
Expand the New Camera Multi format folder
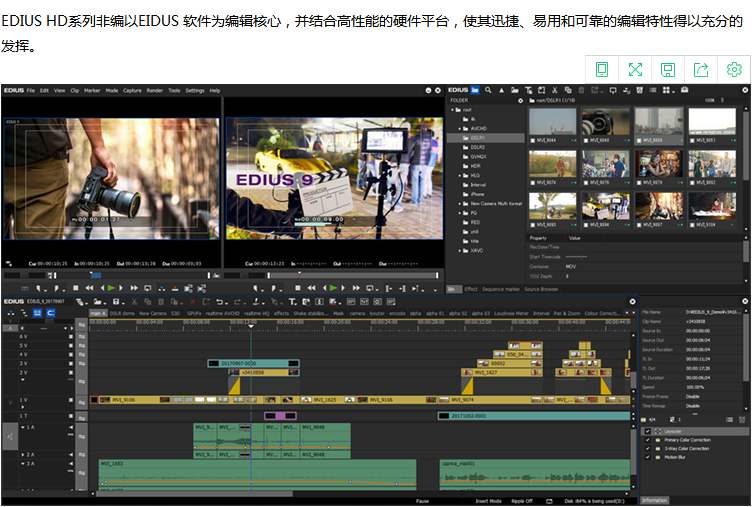462,203
